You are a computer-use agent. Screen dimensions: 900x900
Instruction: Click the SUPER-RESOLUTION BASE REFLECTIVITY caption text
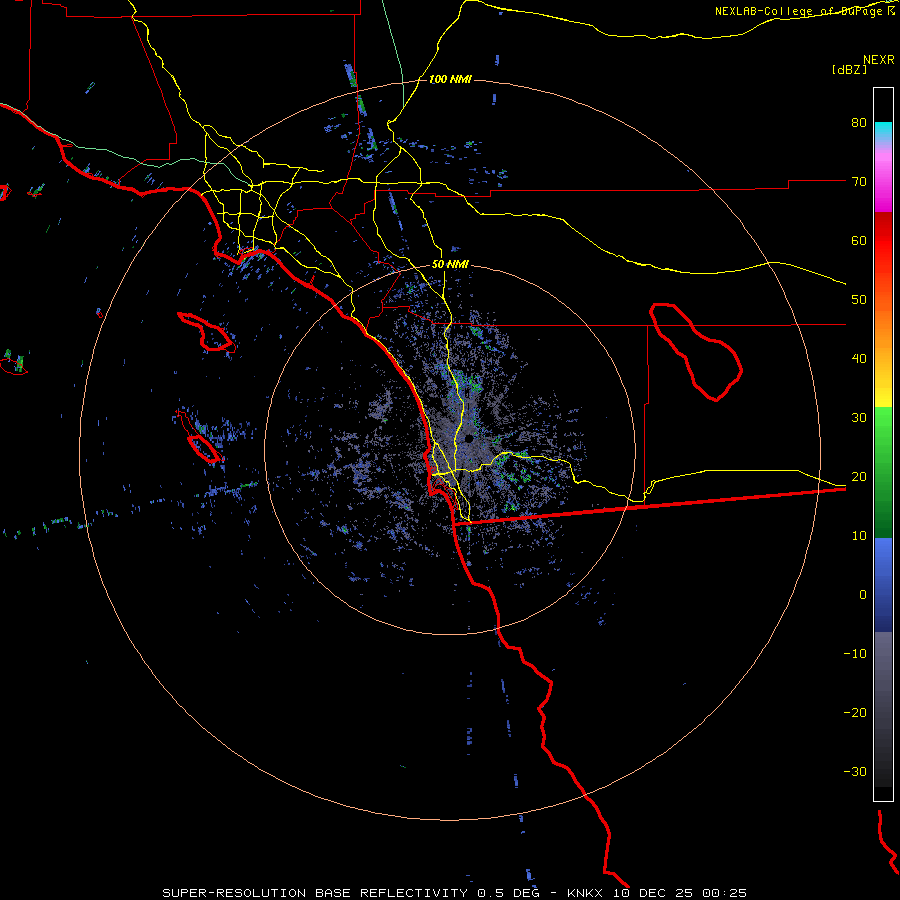[x=315, y=893]
